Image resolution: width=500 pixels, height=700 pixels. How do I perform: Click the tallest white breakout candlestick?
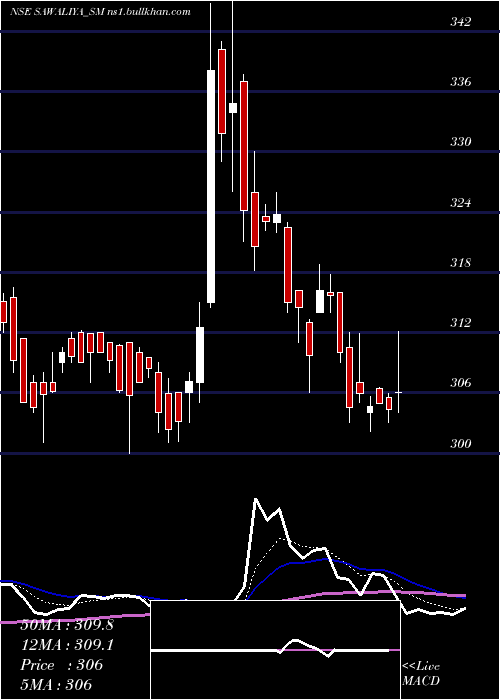(211, 187)
